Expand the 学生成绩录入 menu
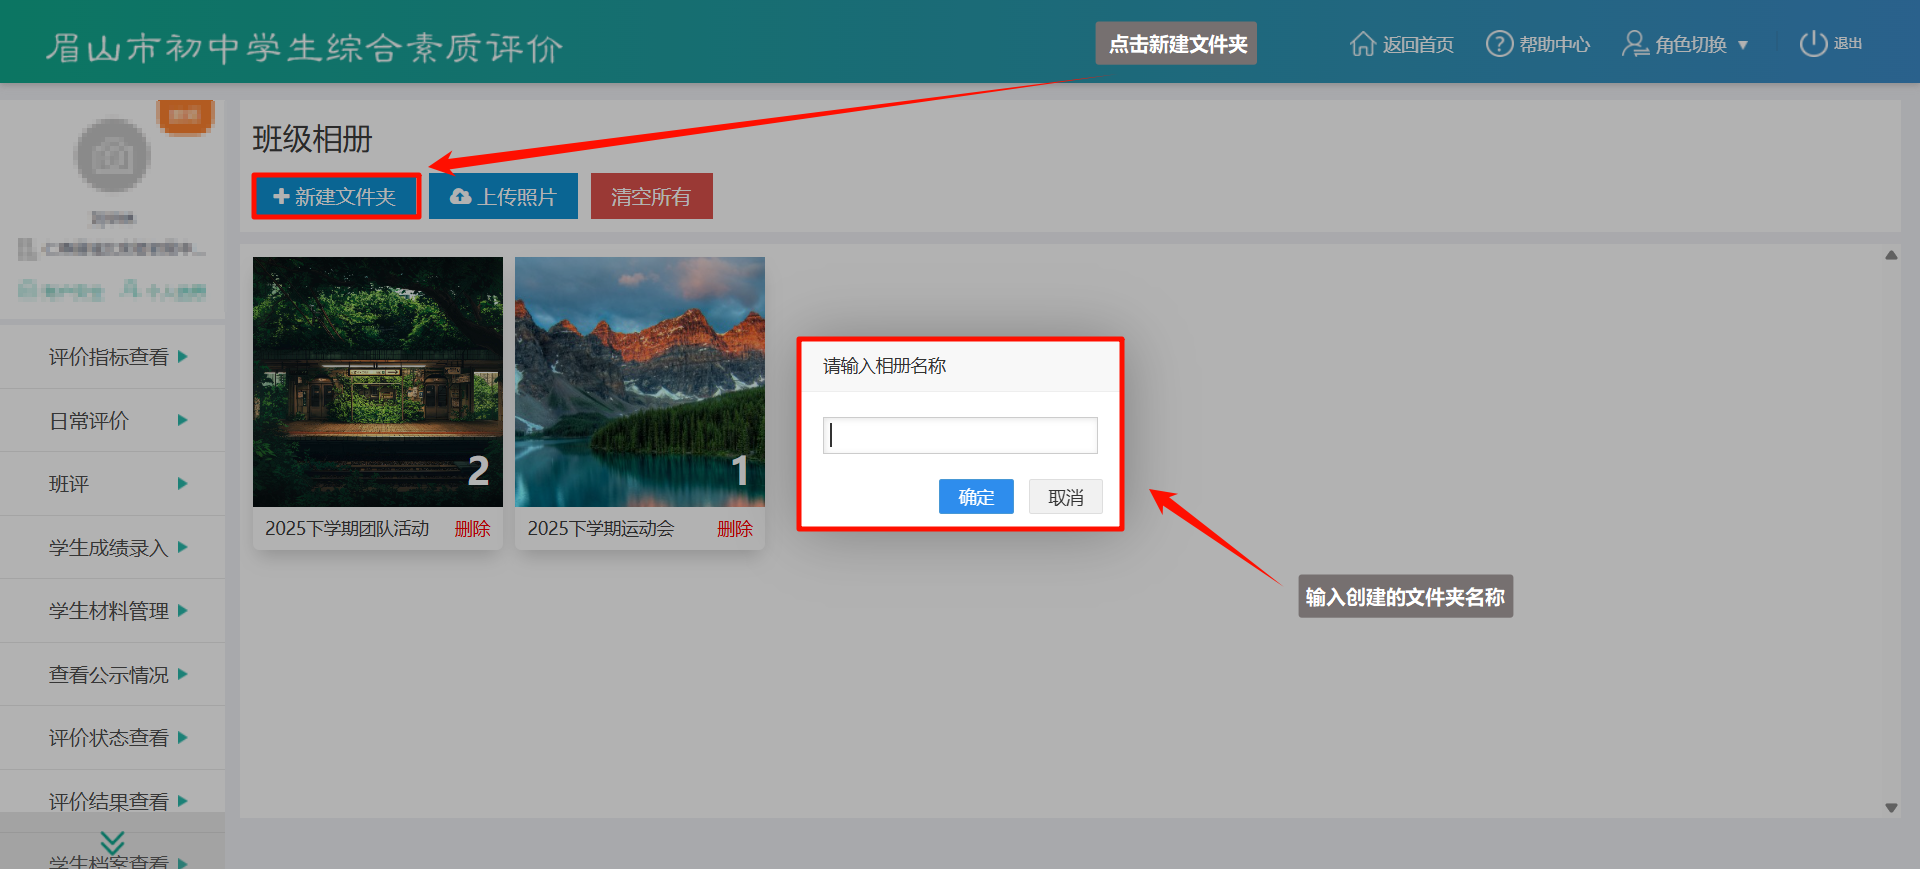The width and height of the screenshot is (1920, 869). 113,547
